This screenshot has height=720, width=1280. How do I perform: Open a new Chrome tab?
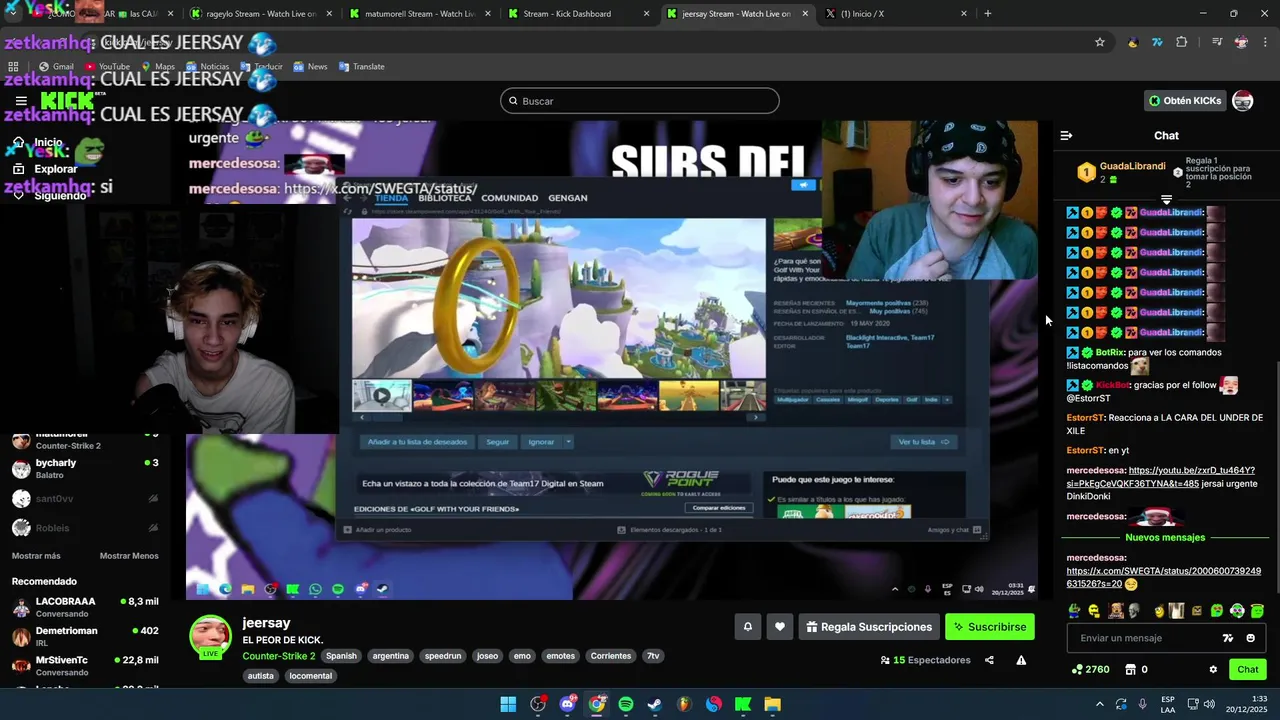(988, 14)
